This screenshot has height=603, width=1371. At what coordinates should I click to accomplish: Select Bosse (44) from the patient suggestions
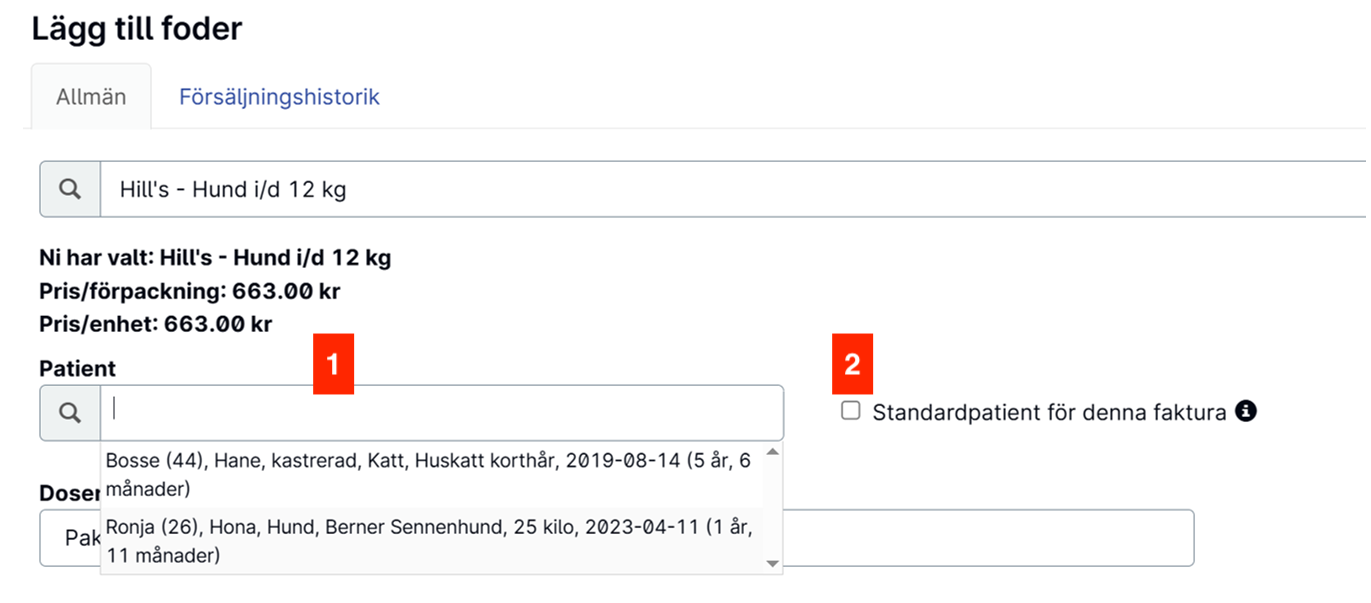(432, 475)
